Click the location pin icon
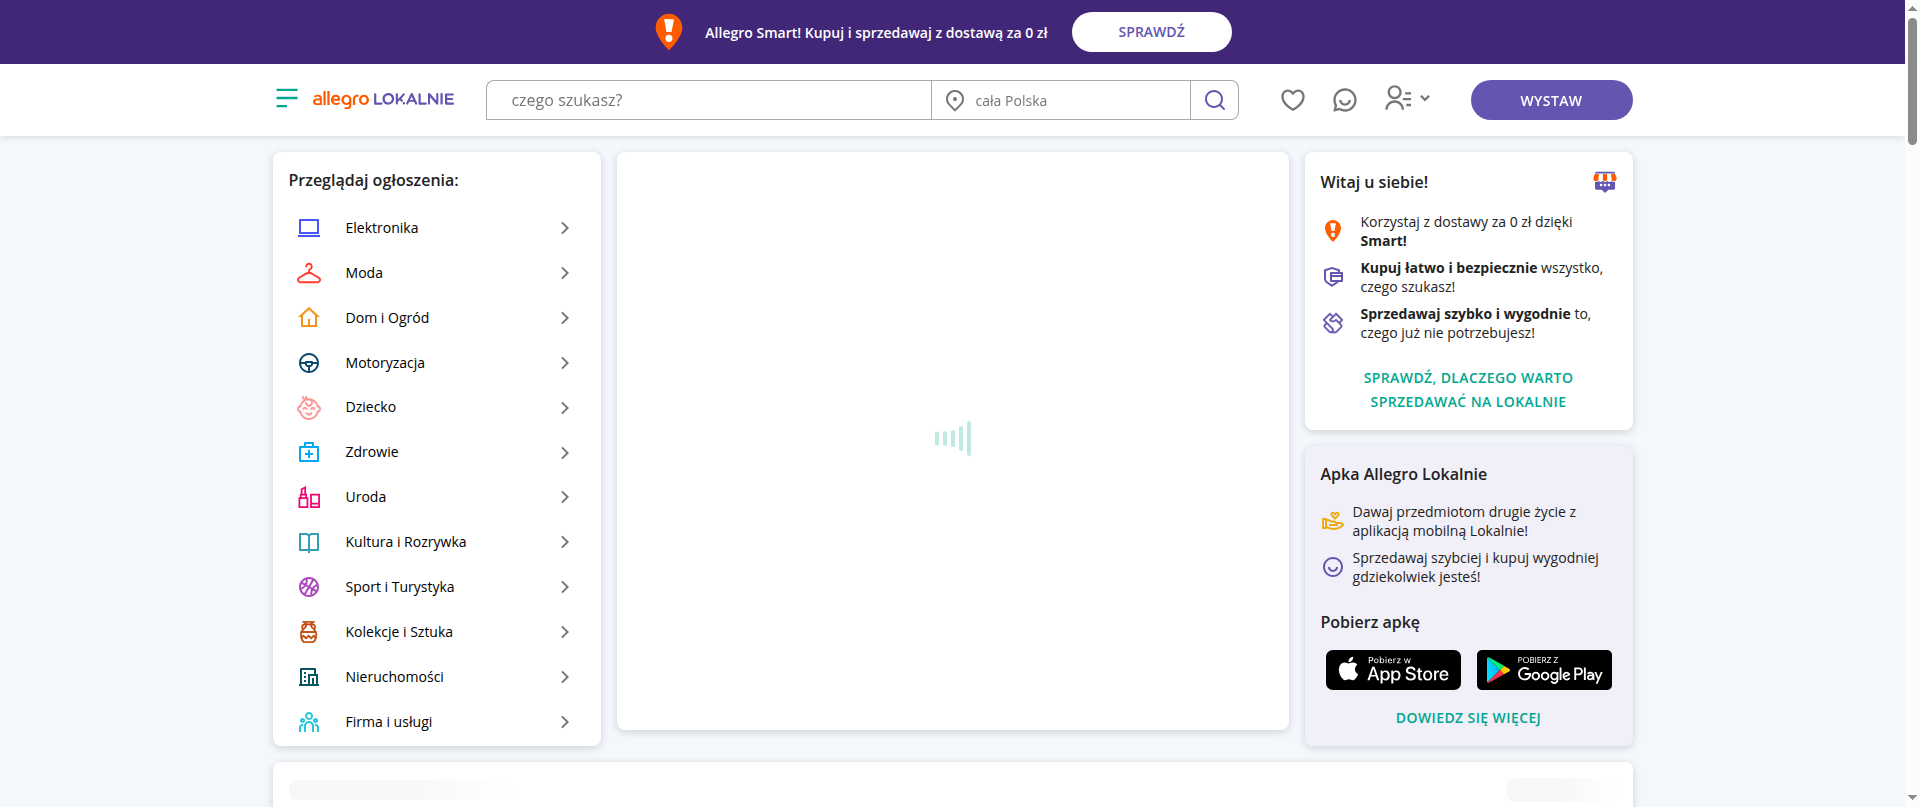The image size is (1920, 807). click(x=955, y=100)
